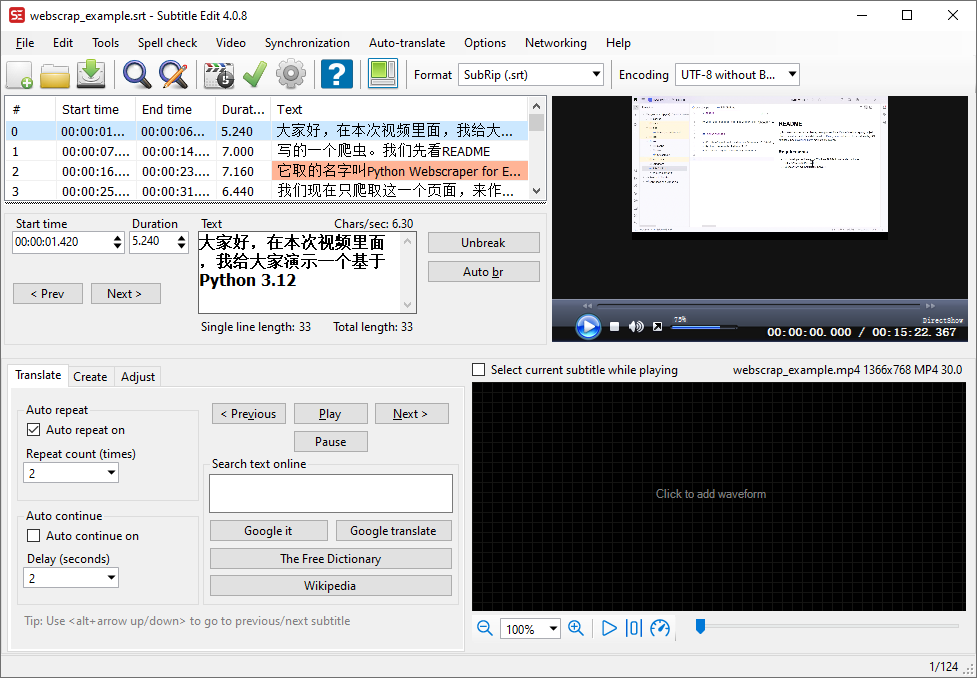Open a subtitle file via the folder icon
The width and height of the screenshot is (977, 678).
[55, 74]
